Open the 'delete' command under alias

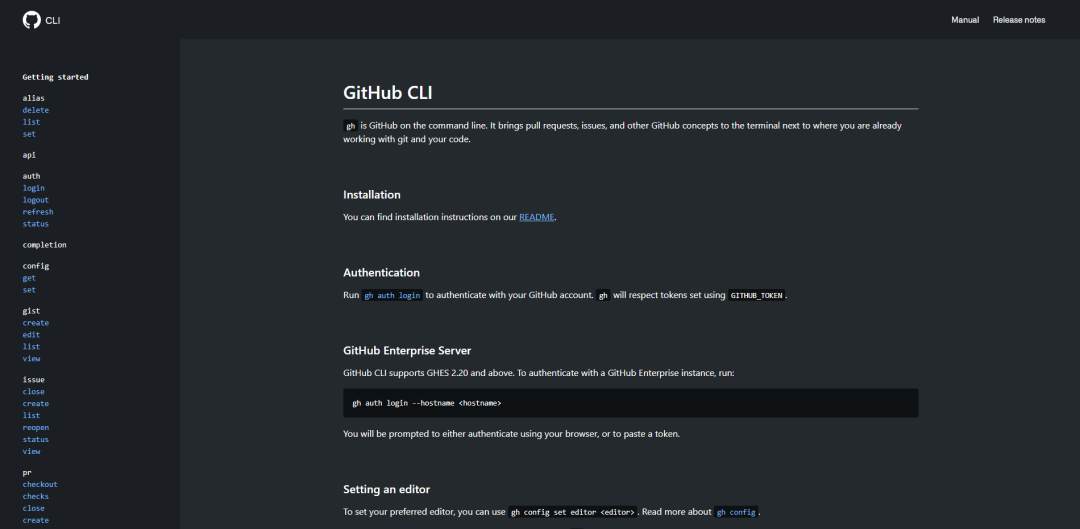click(36, 110)
